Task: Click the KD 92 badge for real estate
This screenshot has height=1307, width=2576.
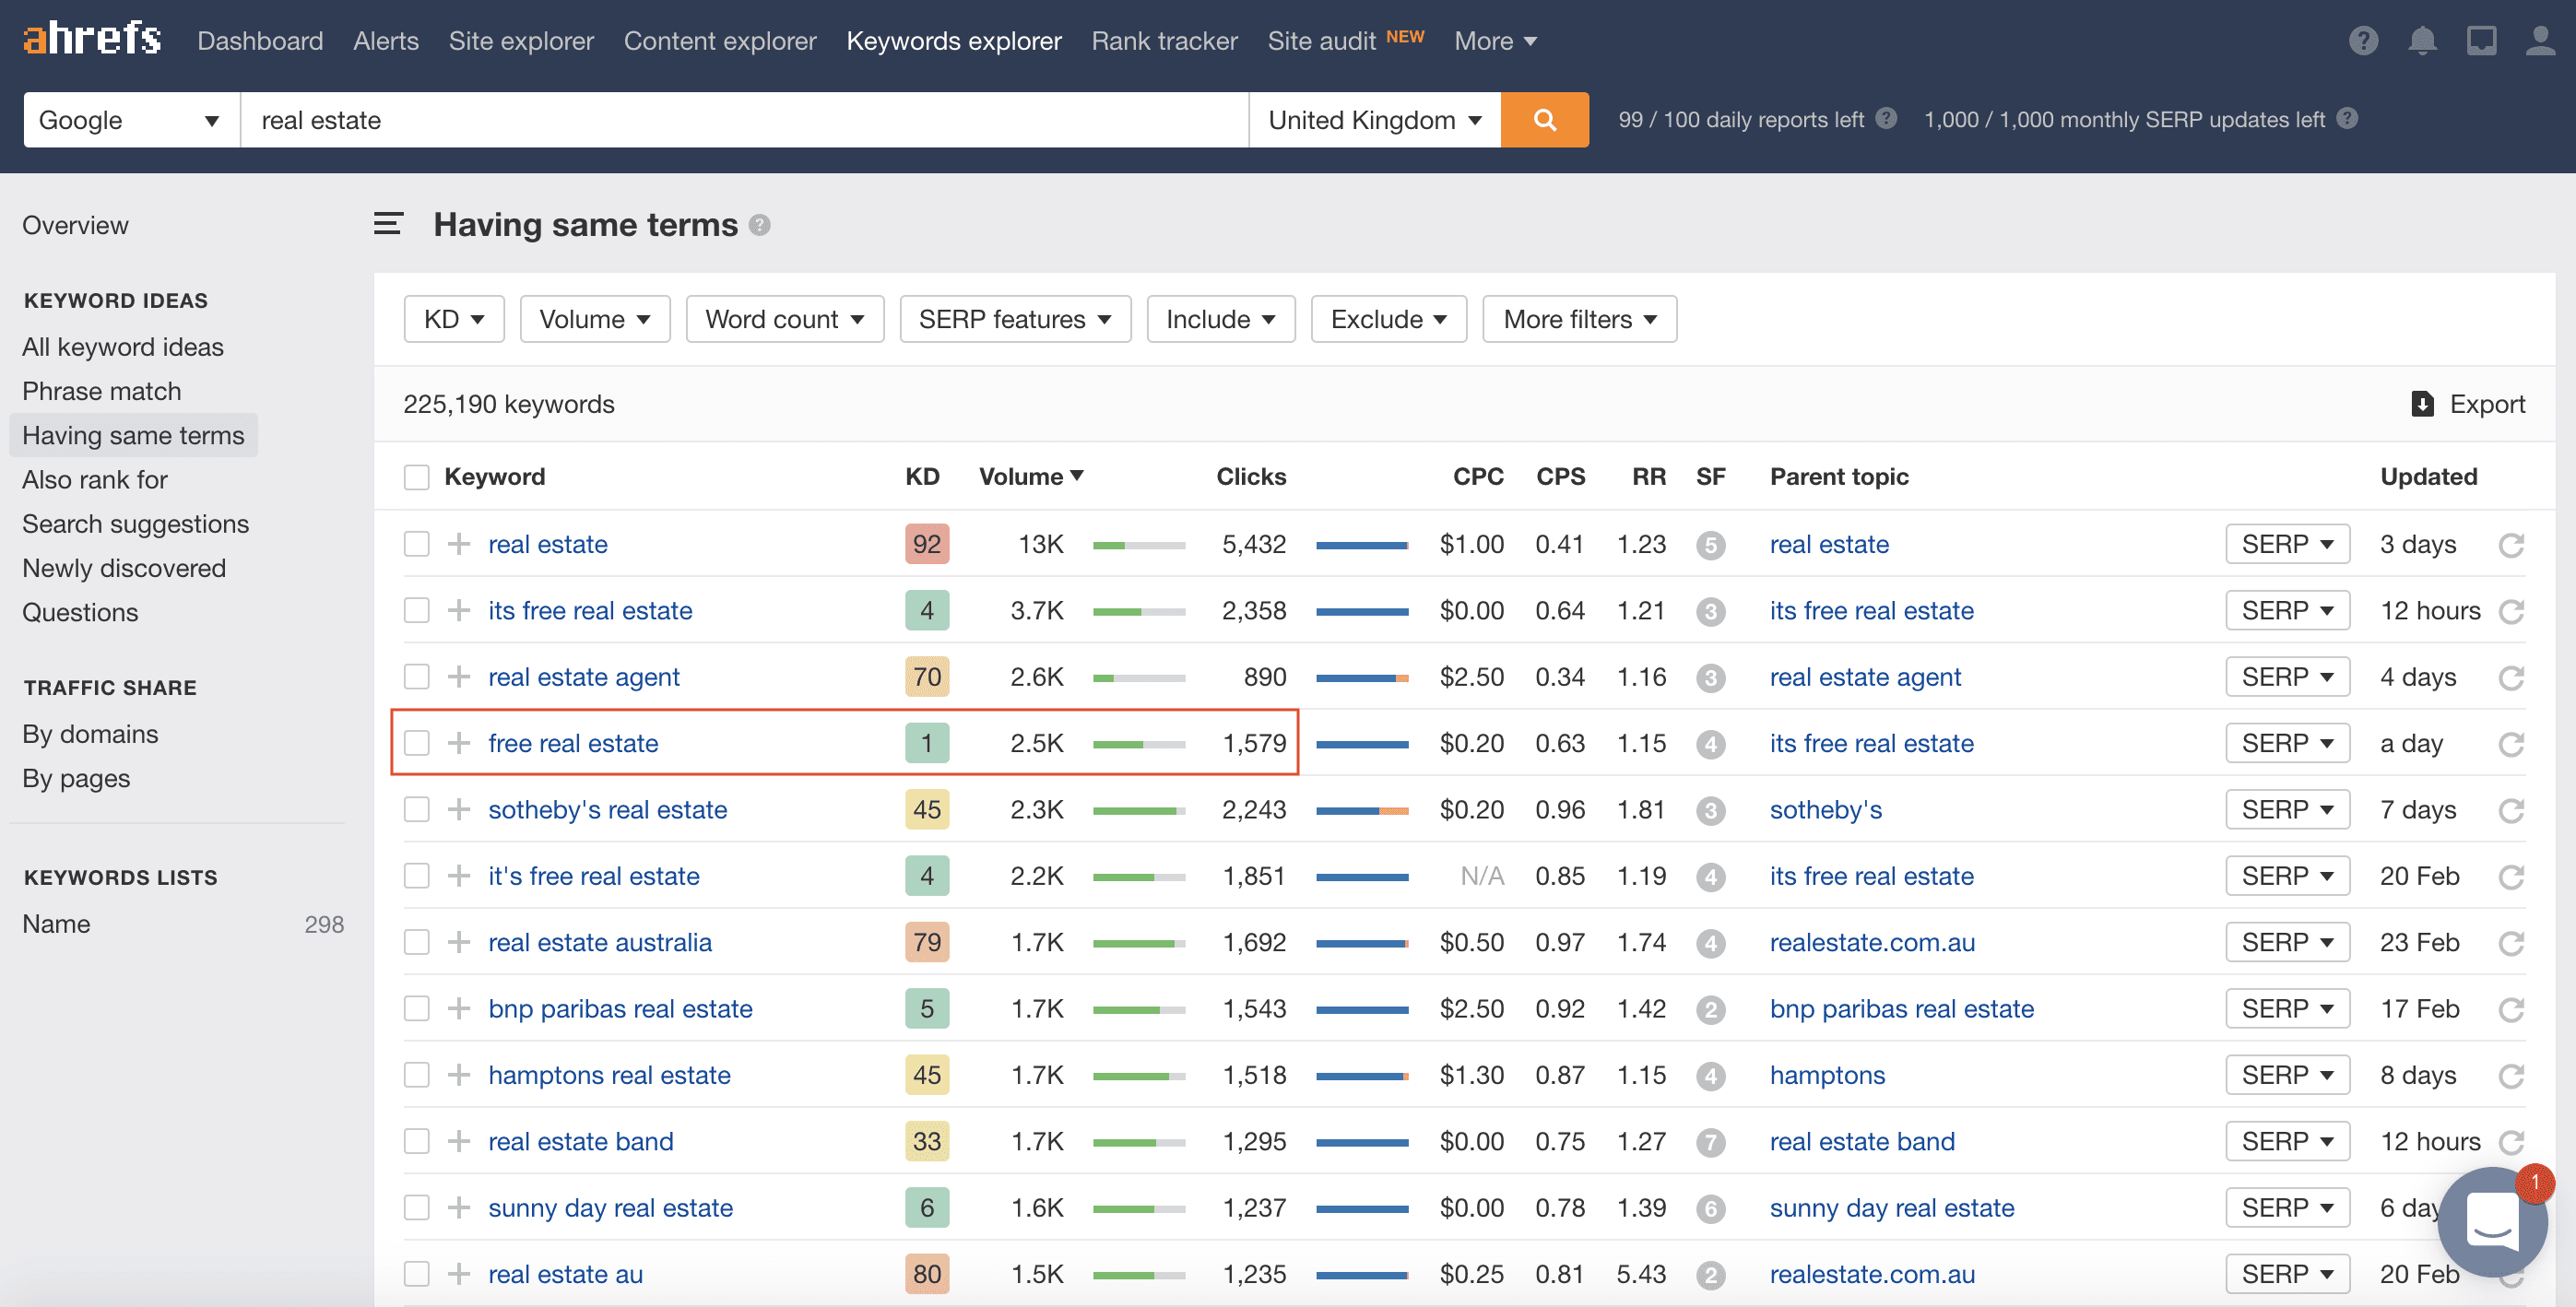Action: point(927,544)
